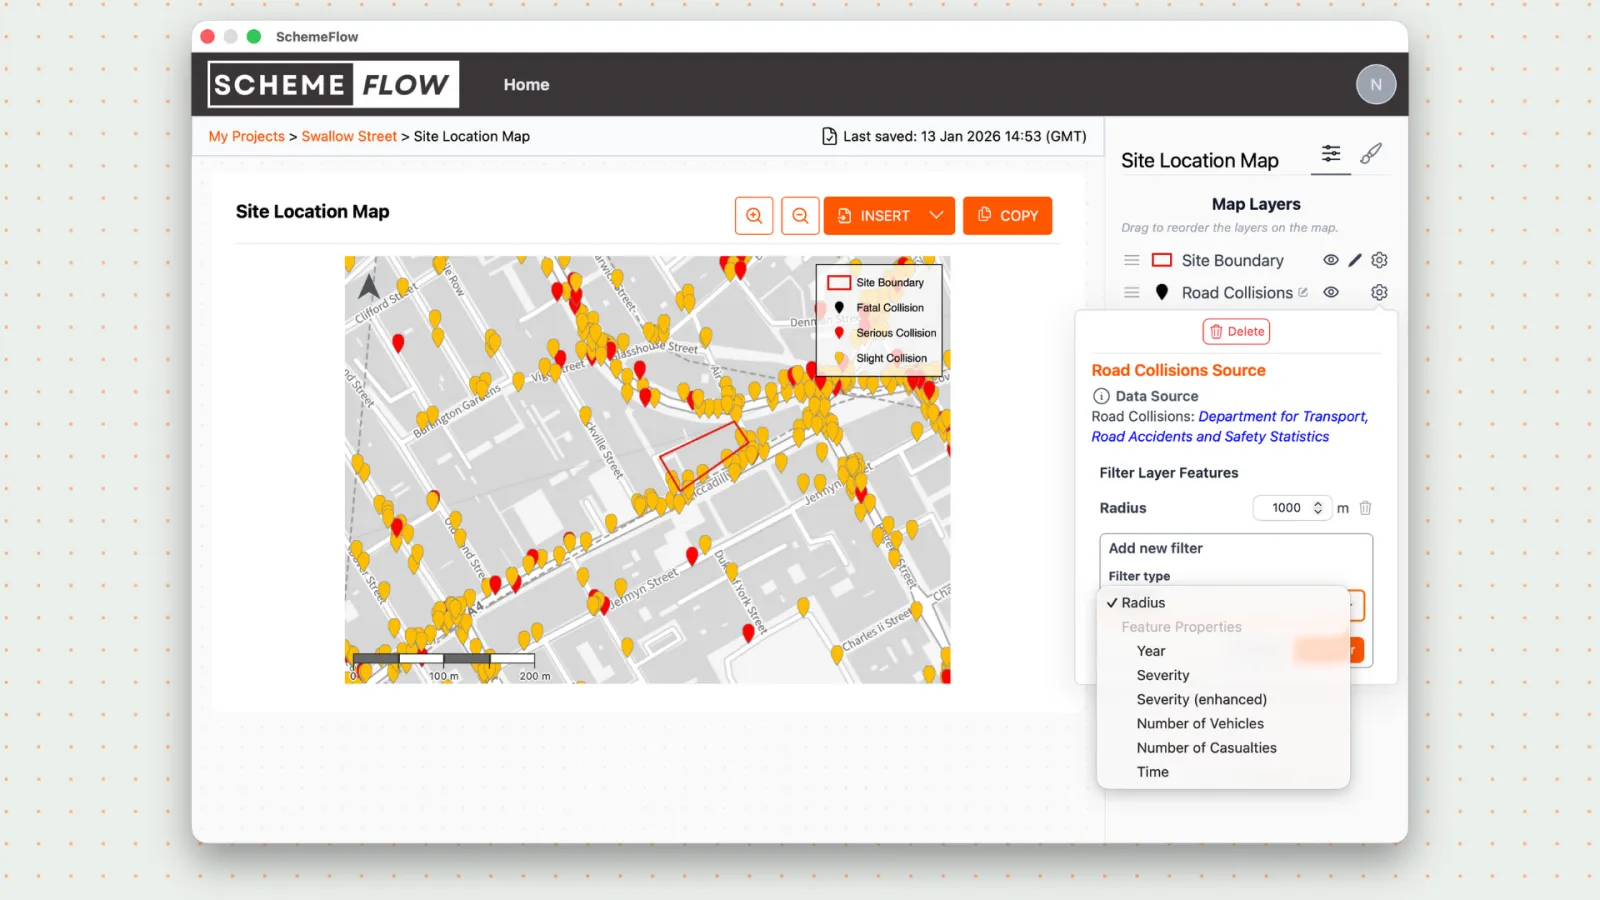Click the Fatal Collision legend marker

pos(839,308)
